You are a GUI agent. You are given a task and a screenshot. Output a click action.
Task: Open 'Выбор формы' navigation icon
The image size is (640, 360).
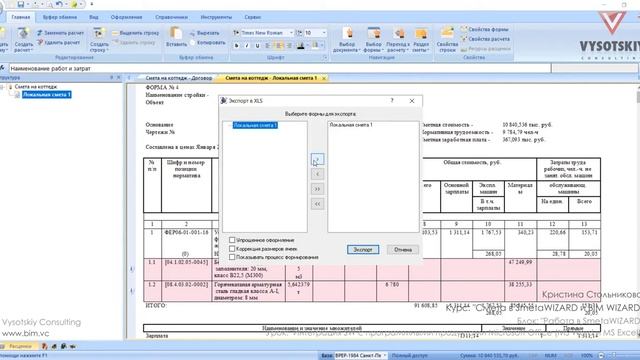[373, 40]
